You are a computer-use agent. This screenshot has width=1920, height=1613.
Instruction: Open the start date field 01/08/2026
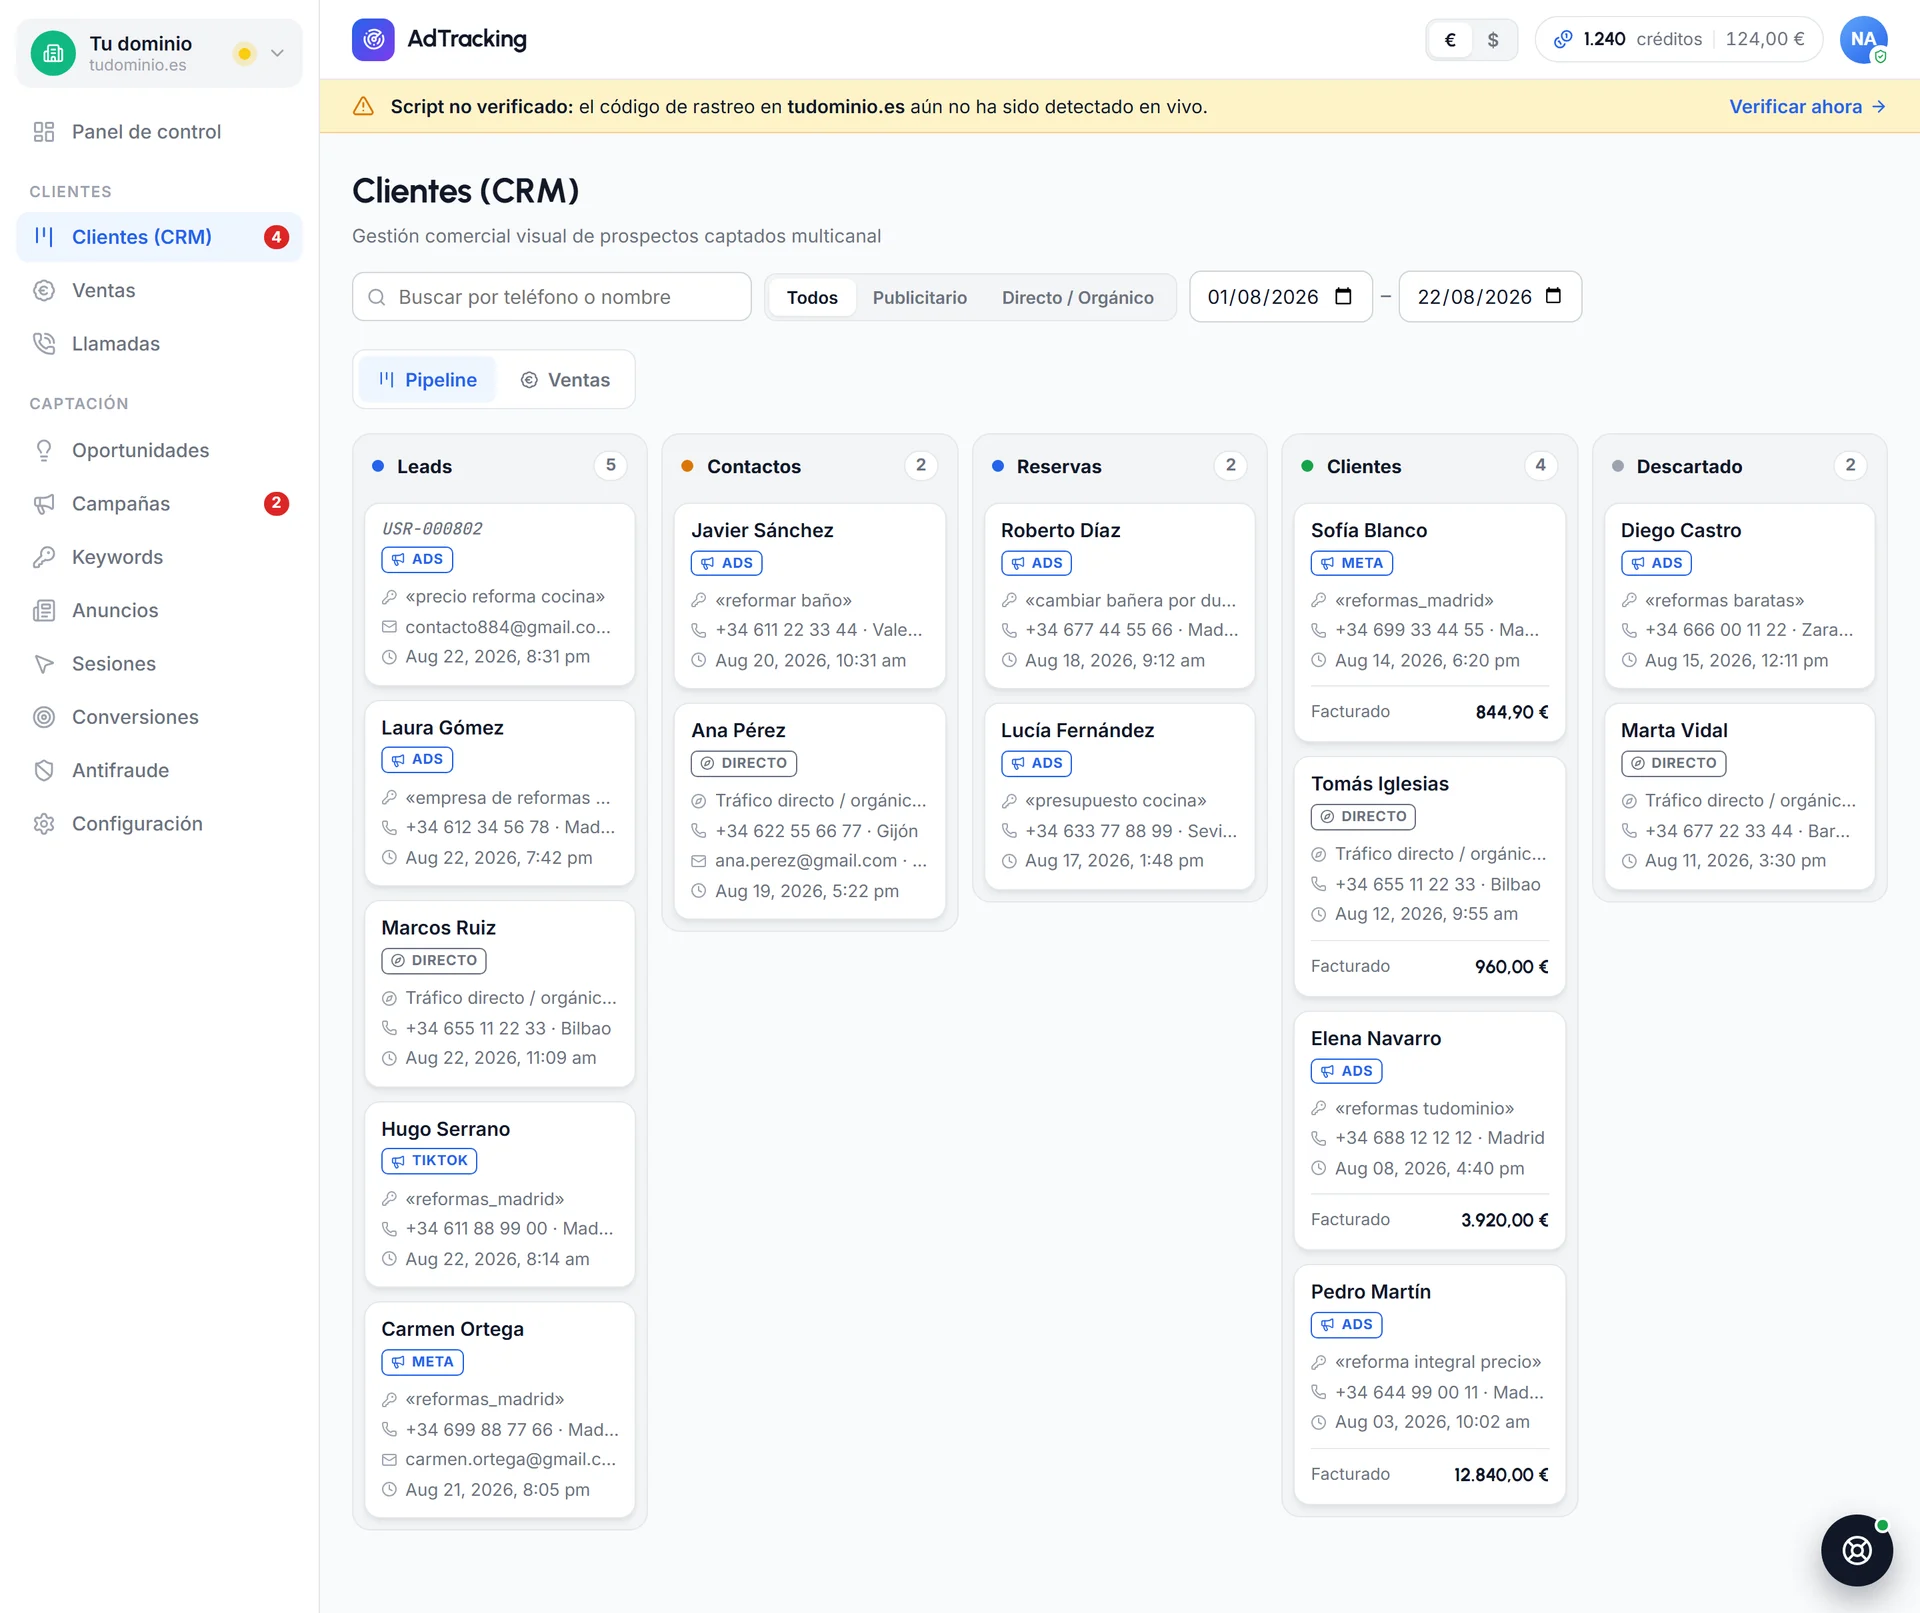1280,296
